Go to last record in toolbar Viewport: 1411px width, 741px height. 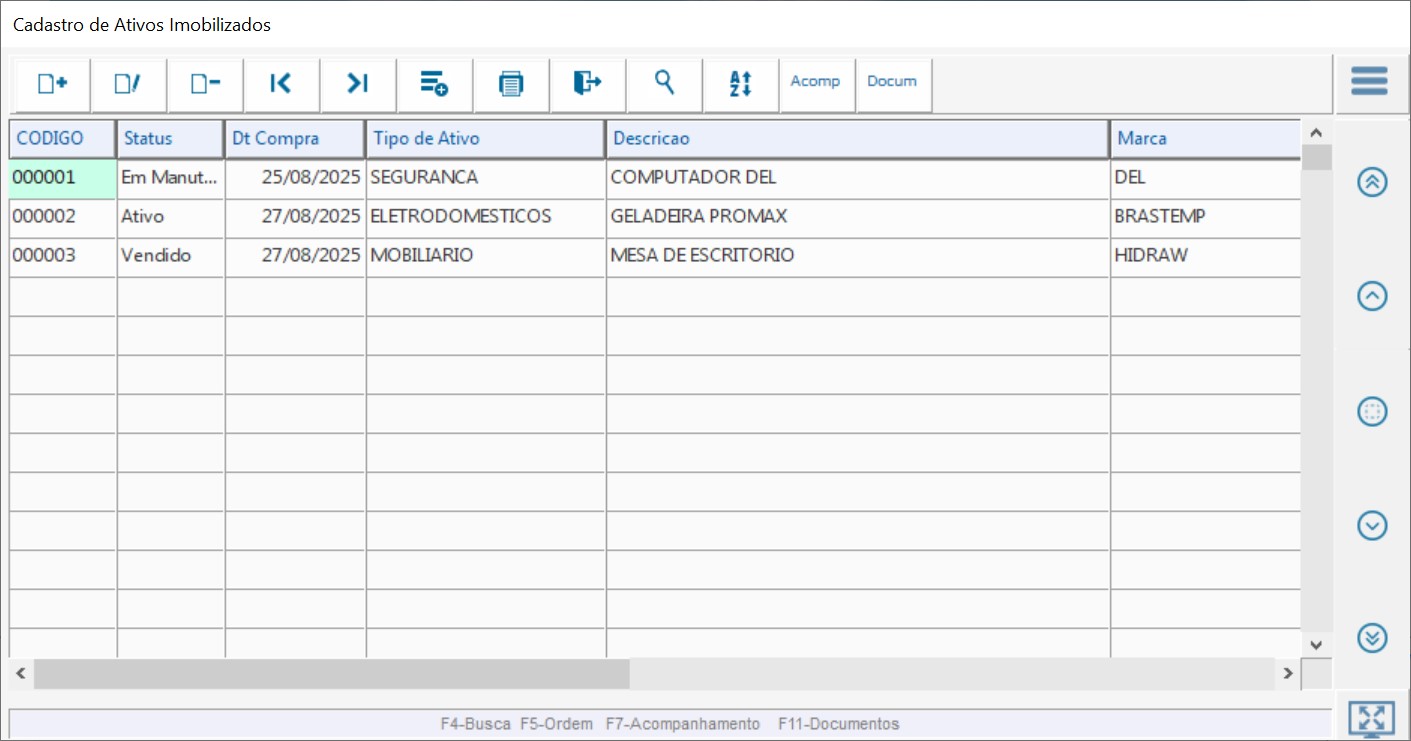(358, 84)
